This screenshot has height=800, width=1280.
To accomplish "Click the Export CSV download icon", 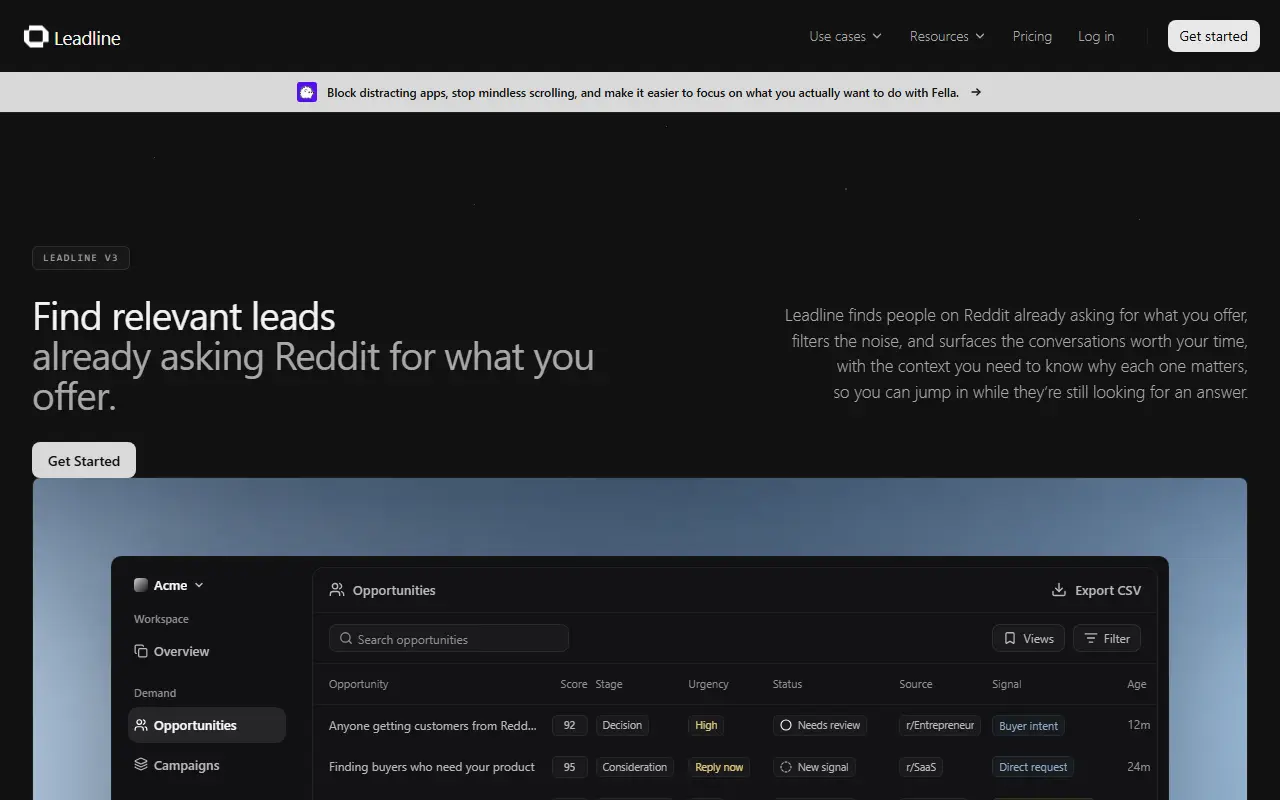I will [1059, 590].
